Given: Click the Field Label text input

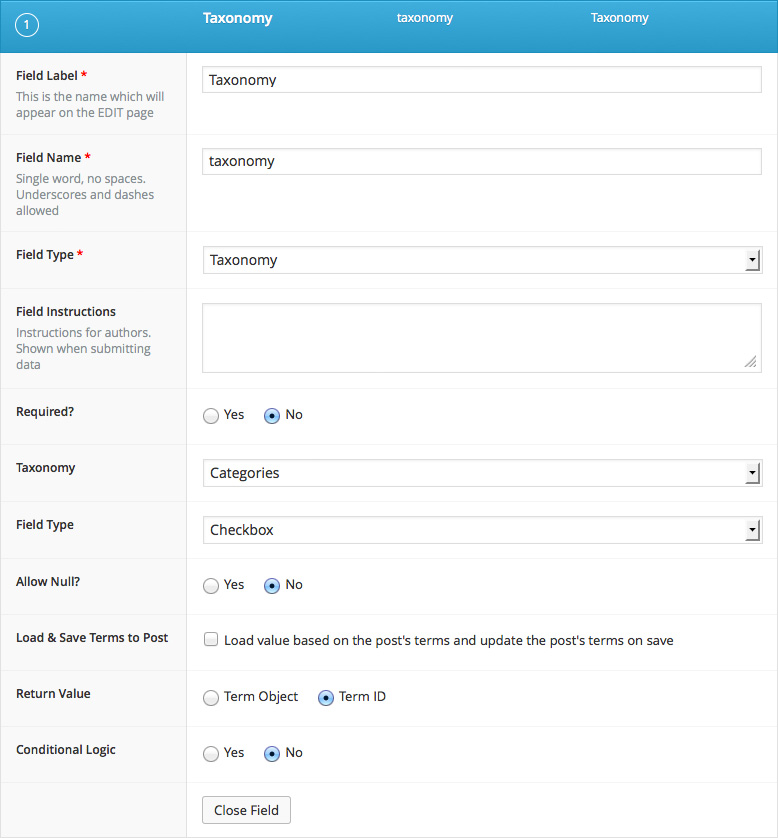Looking at the screenshot, I should (481, 80).
